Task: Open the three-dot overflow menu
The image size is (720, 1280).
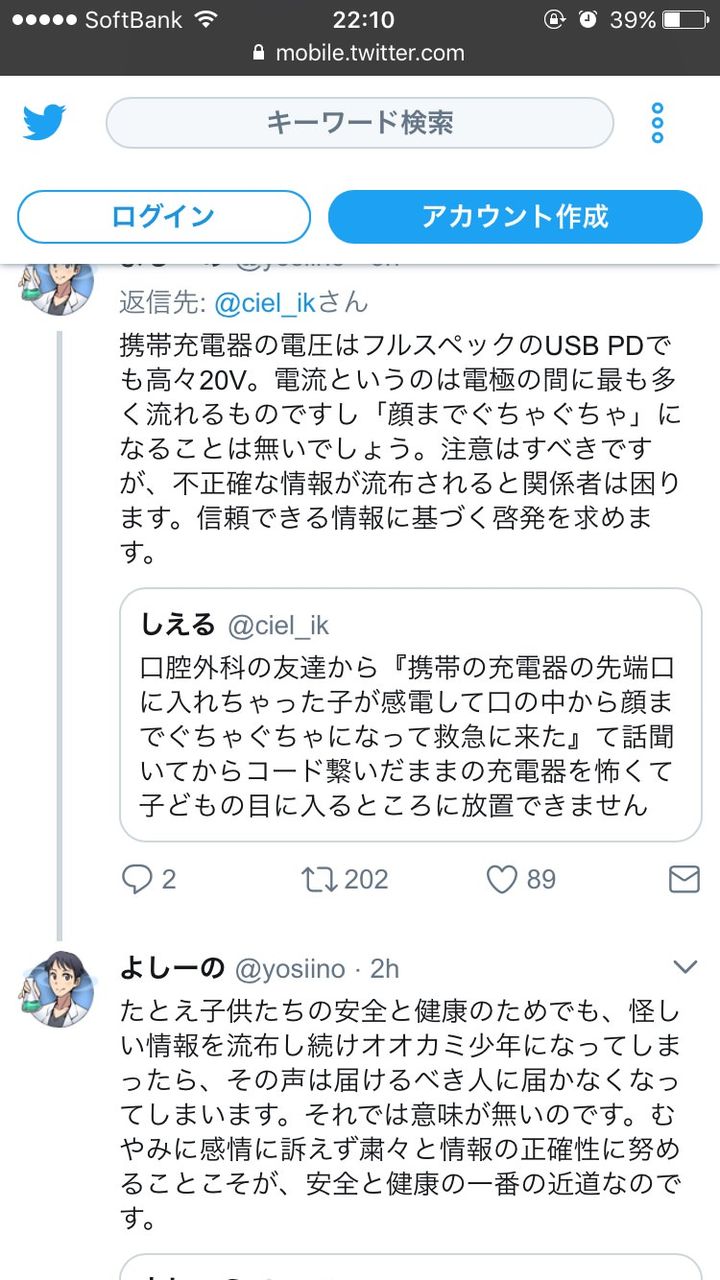Action: point(657,123)
